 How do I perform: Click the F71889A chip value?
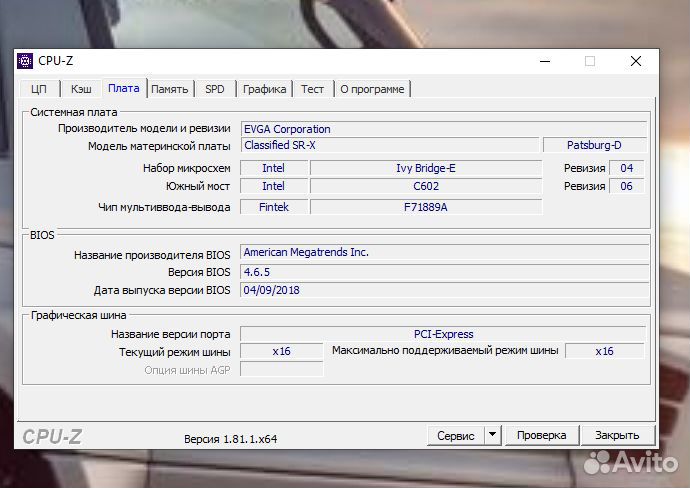click(426, 207)
